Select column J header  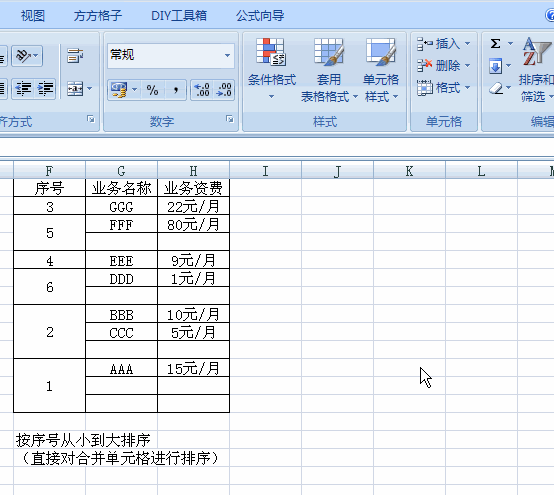[337, 171]
